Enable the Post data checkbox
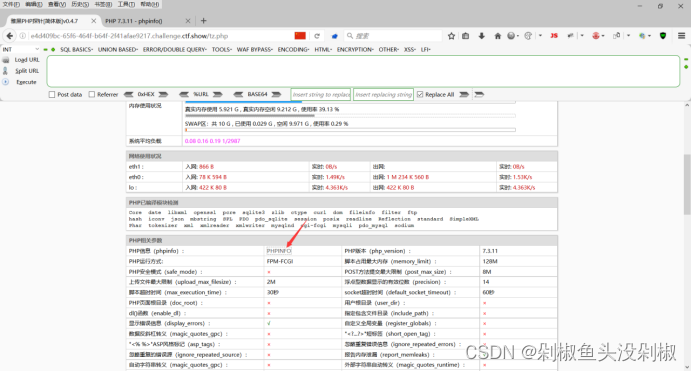 coord(52,94)
